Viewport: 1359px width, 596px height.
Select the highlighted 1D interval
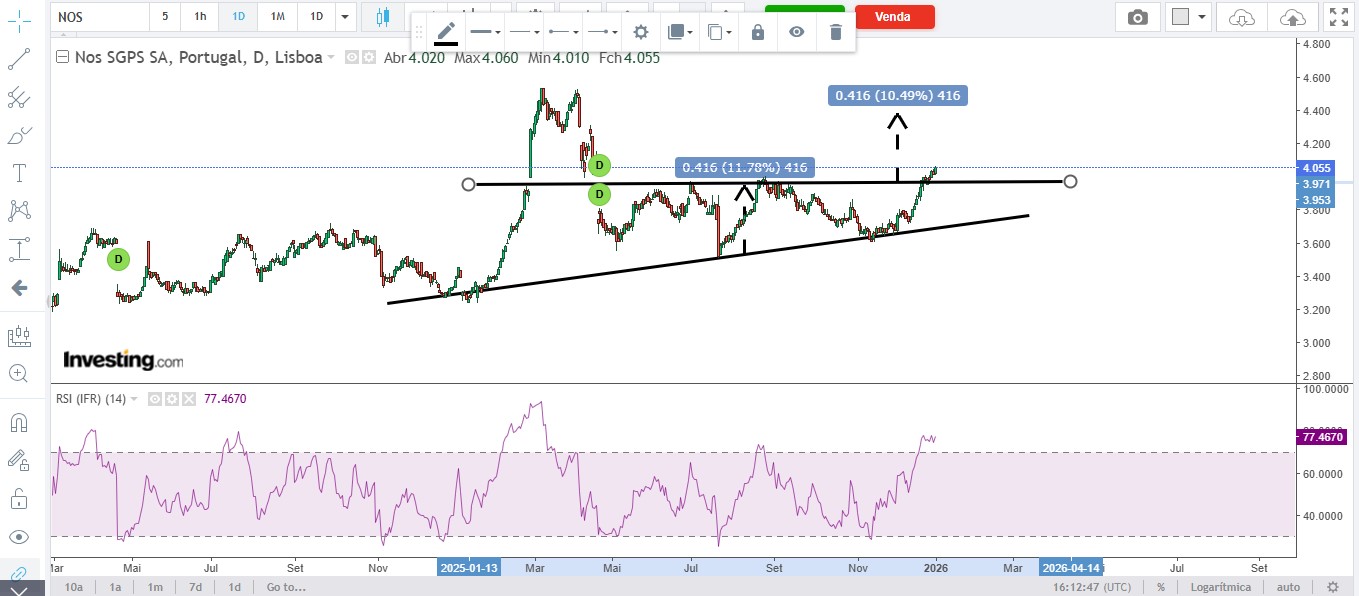click(x=238, y=17)
